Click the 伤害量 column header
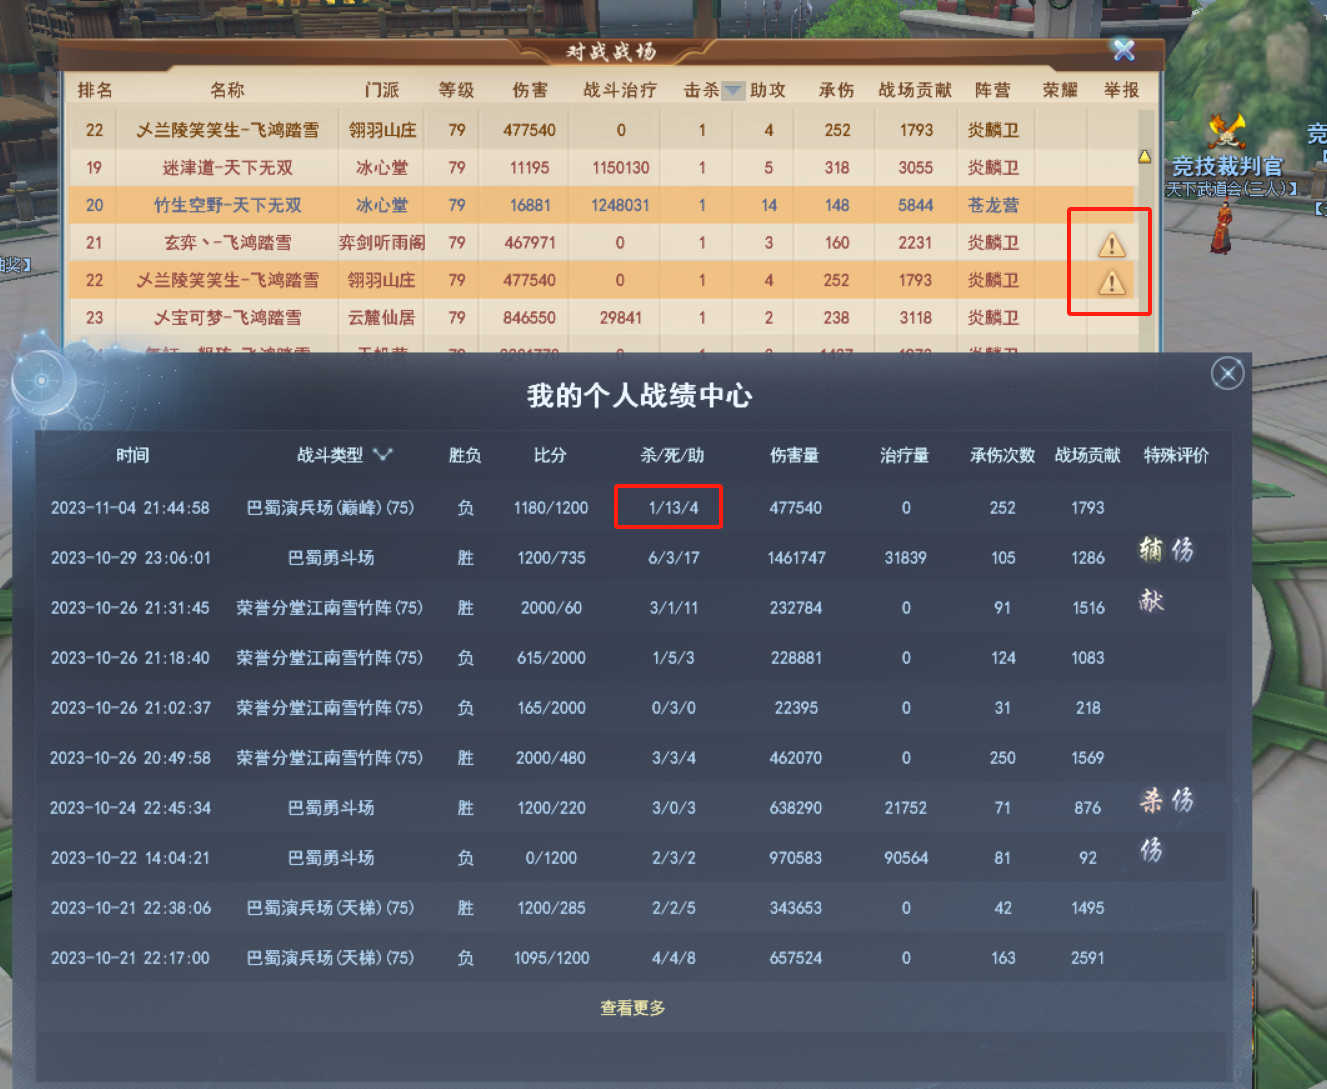 coord(795,455)
